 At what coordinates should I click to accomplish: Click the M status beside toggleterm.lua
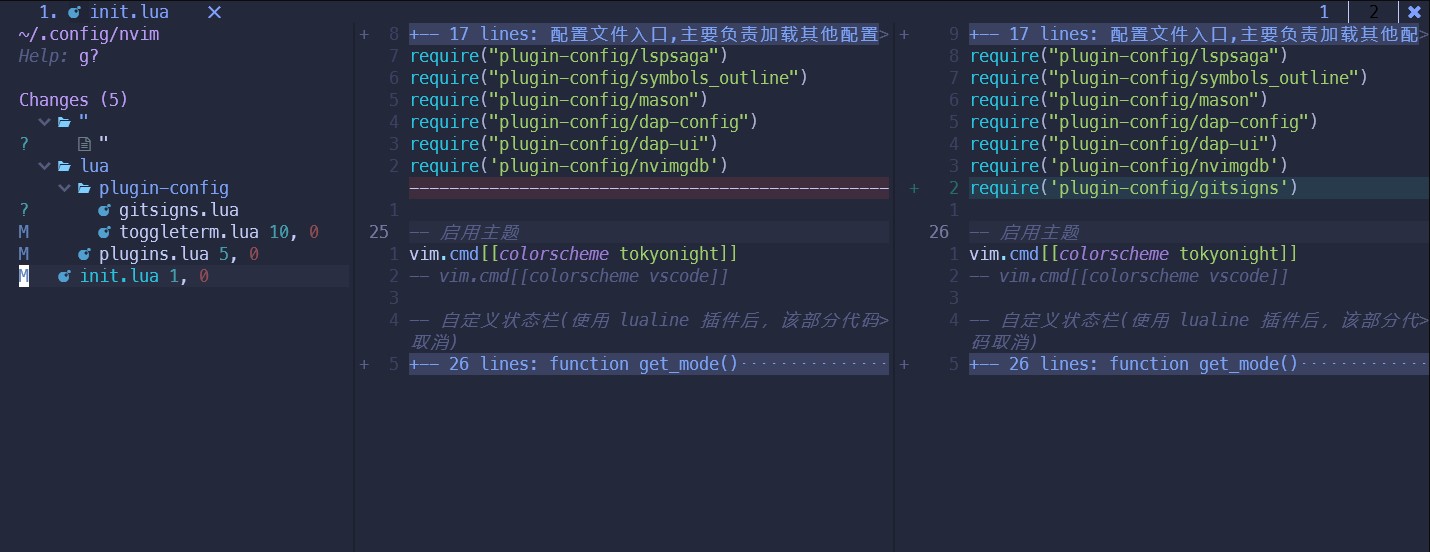tap(24, 232)
